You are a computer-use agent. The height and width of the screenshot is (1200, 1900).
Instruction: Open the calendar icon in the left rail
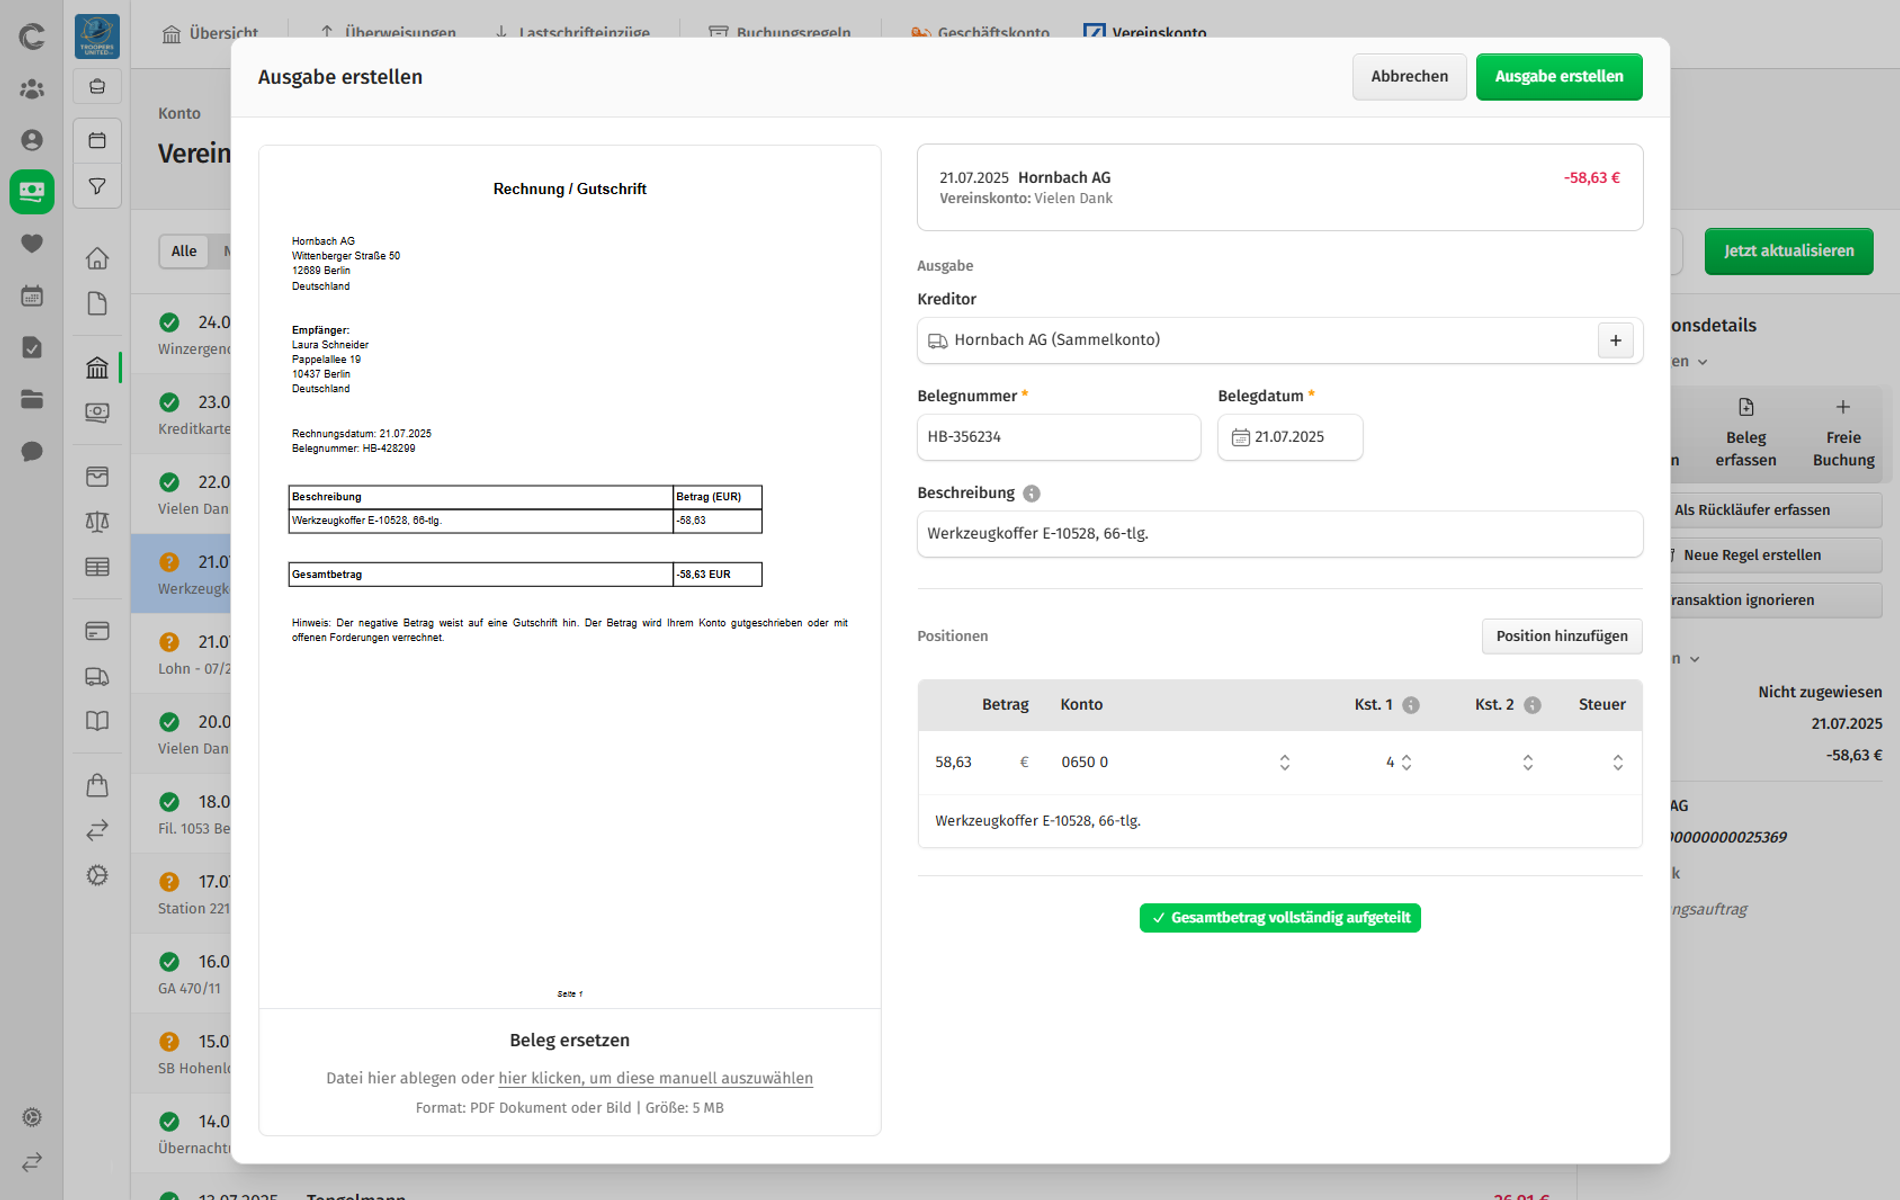coord(32,295)
